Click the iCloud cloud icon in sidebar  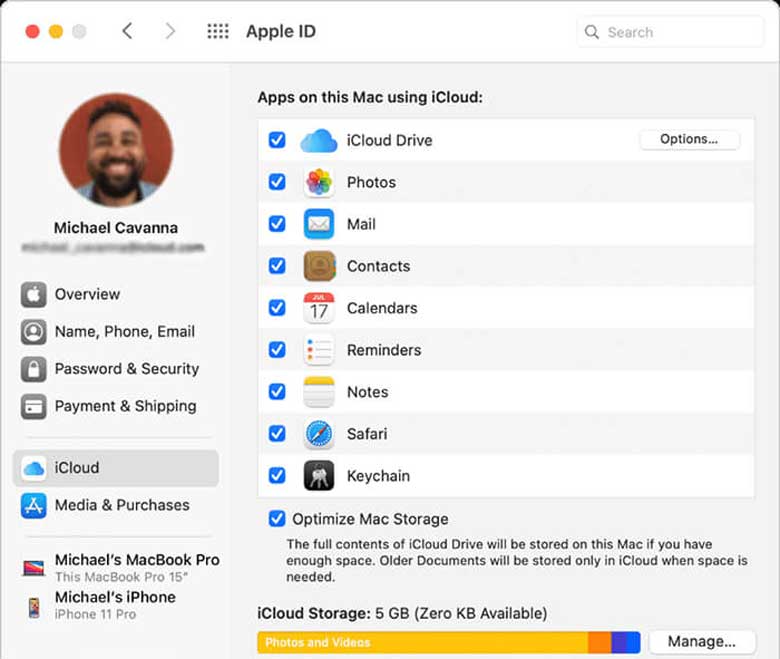(33, 468)
